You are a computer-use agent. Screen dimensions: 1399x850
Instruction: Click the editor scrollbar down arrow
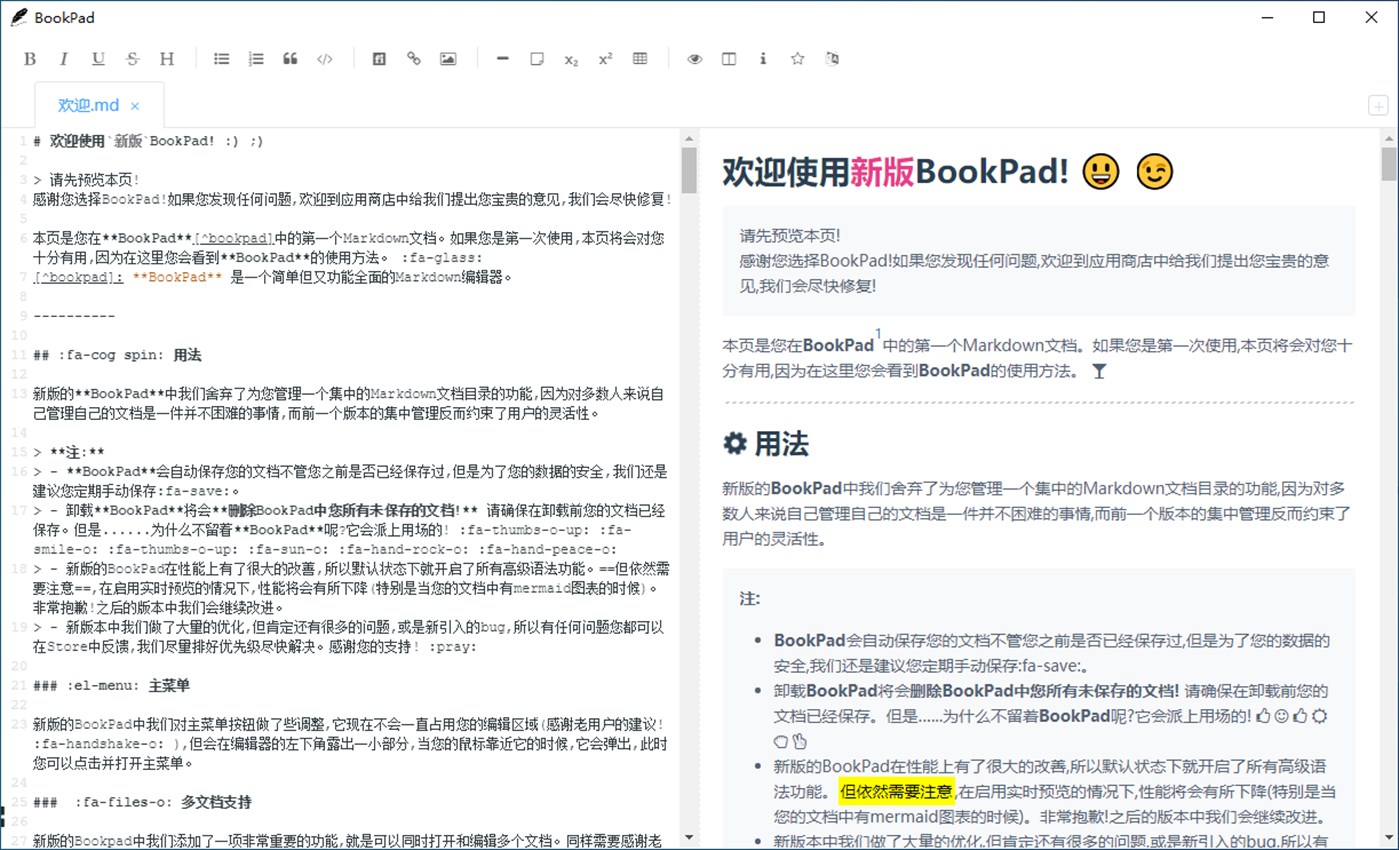click(689, 838)
